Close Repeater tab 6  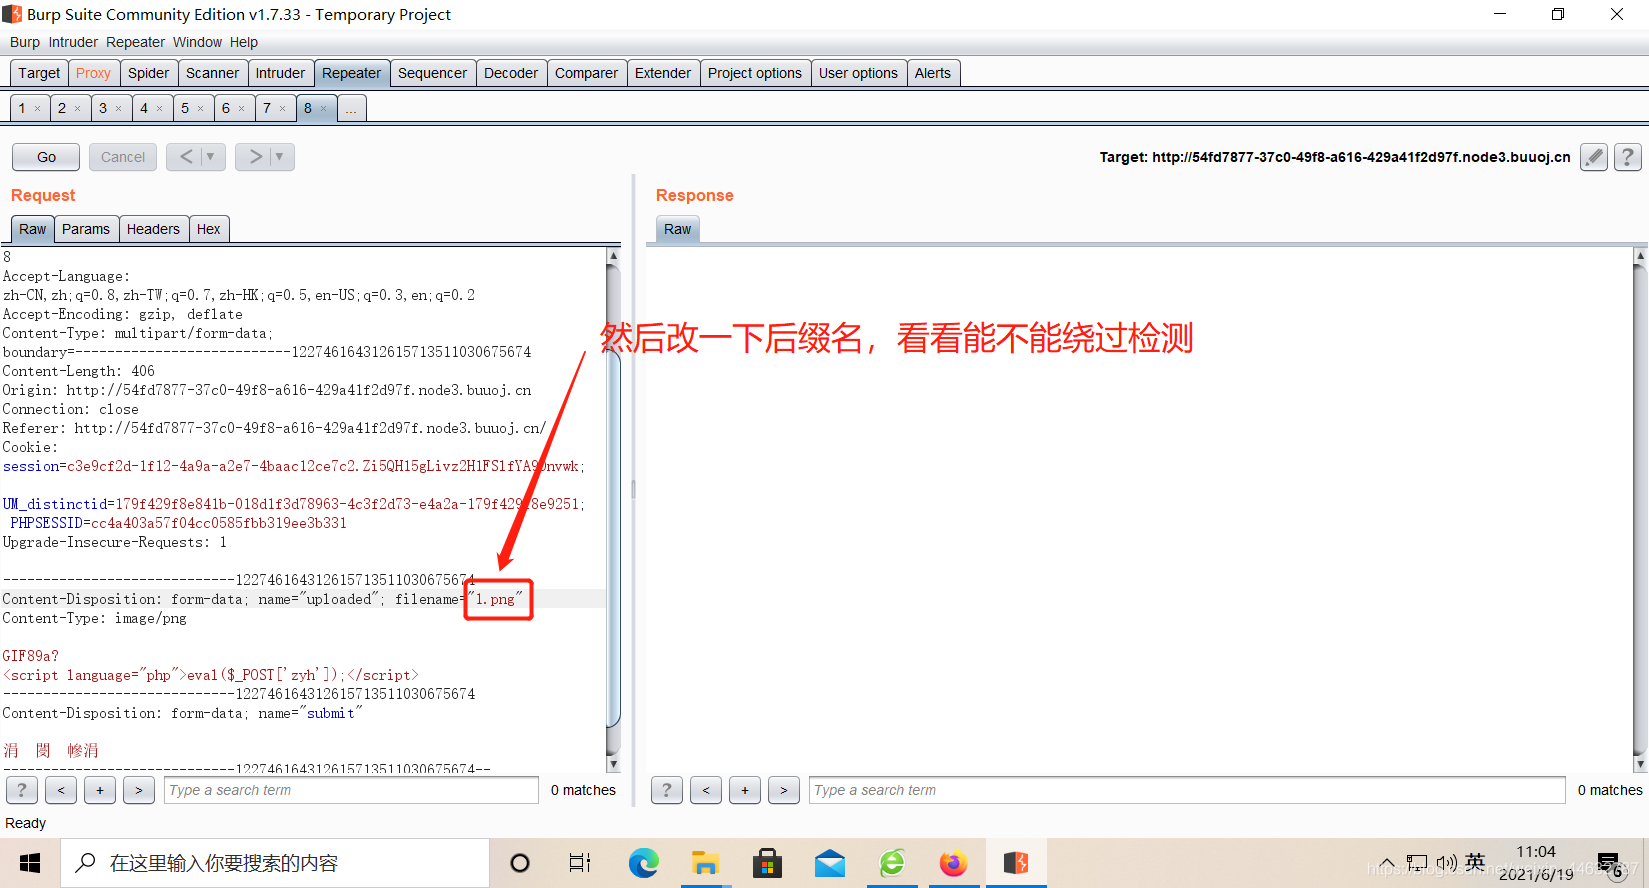pos(241,109)
